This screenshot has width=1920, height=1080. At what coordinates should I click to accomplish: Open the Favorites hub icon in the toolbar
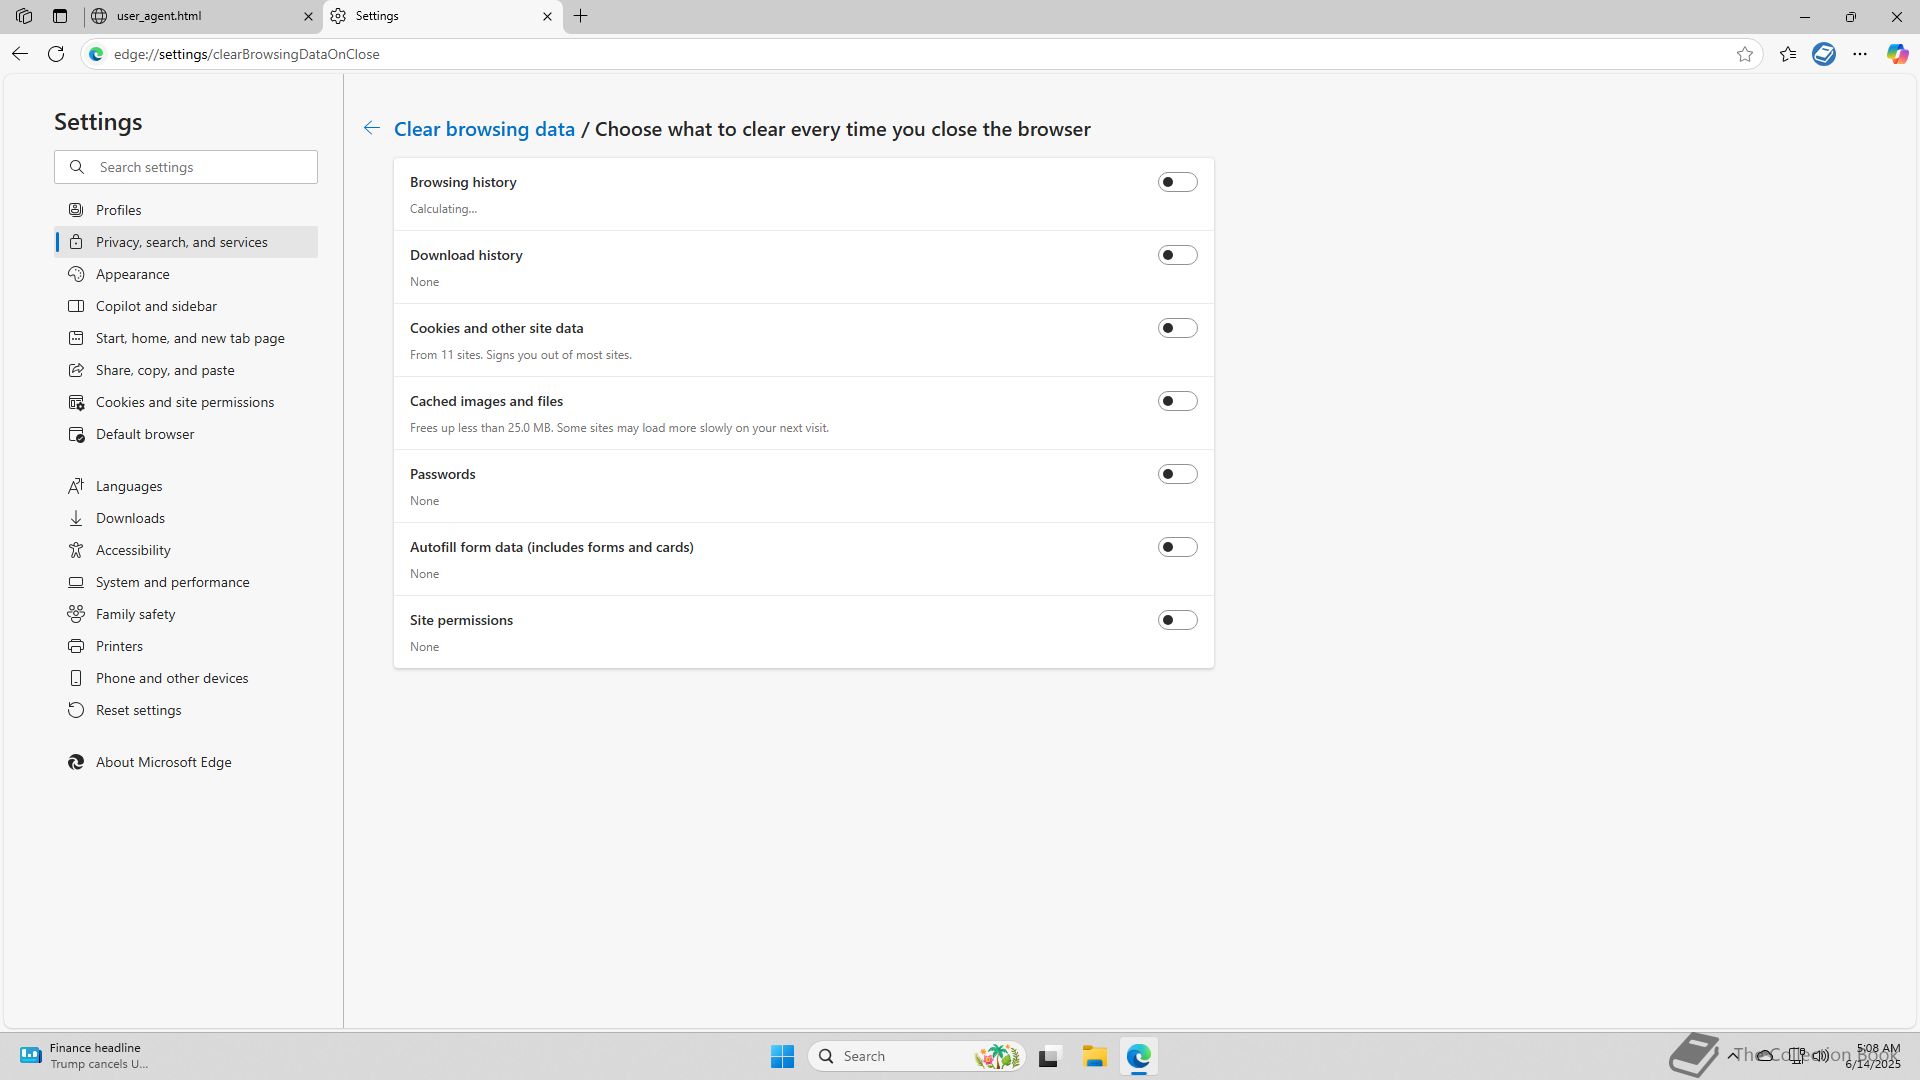(x=1788, y=54)
